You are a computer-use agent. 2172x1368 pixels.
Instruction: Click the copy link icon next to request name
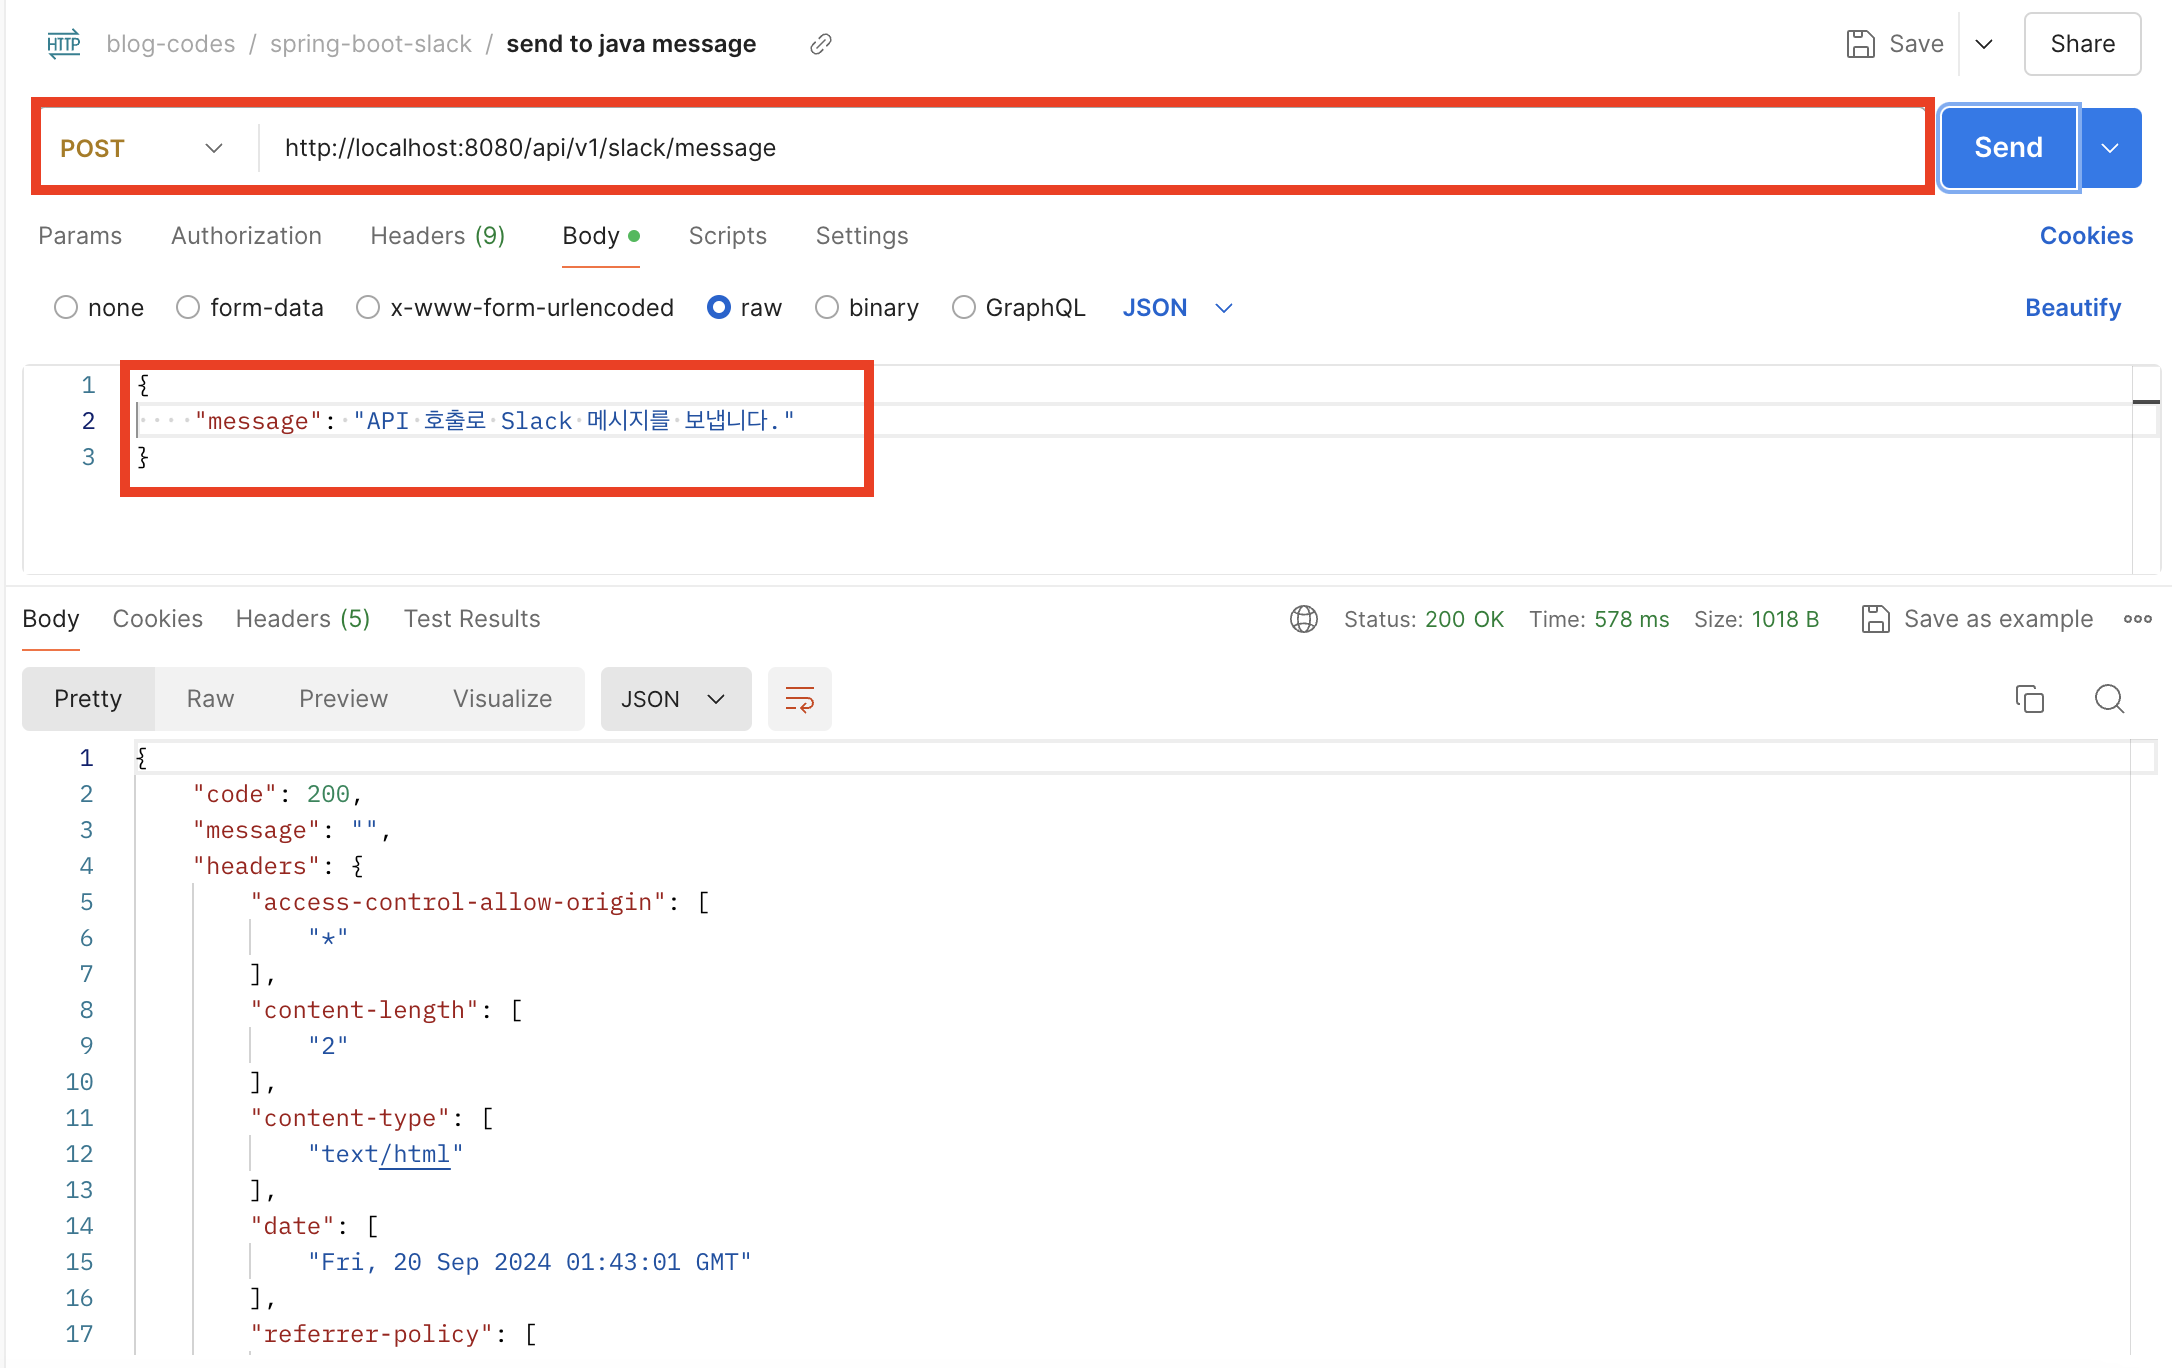820,44
